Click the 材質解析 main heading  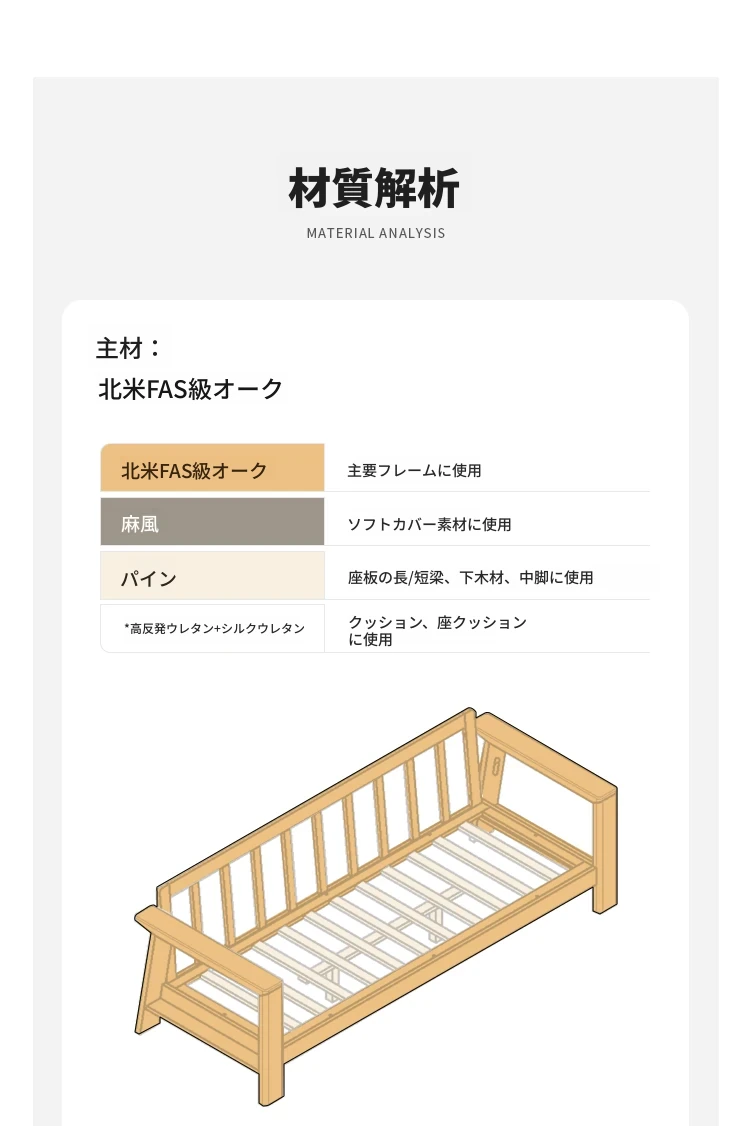click(374, 188)
